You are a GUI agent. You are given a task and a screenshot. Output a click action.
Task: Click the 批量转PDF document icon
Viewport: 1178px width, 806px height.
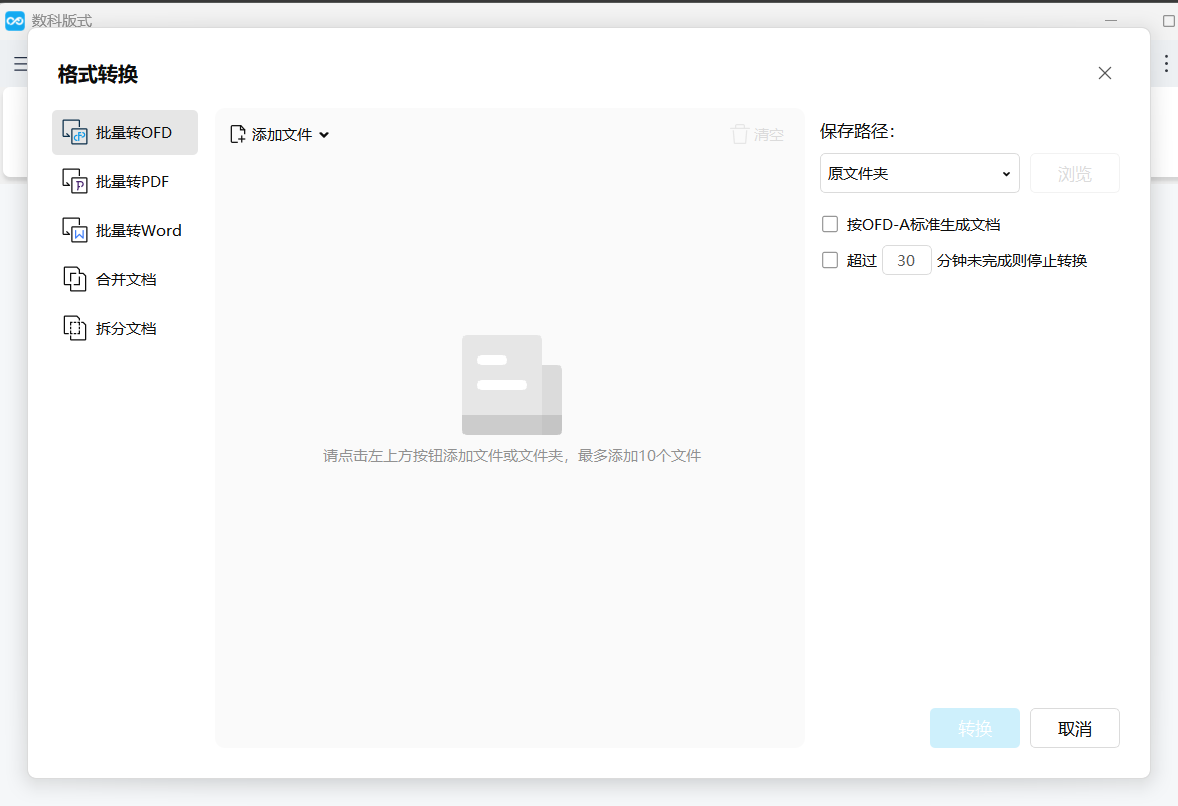[74, 181]
